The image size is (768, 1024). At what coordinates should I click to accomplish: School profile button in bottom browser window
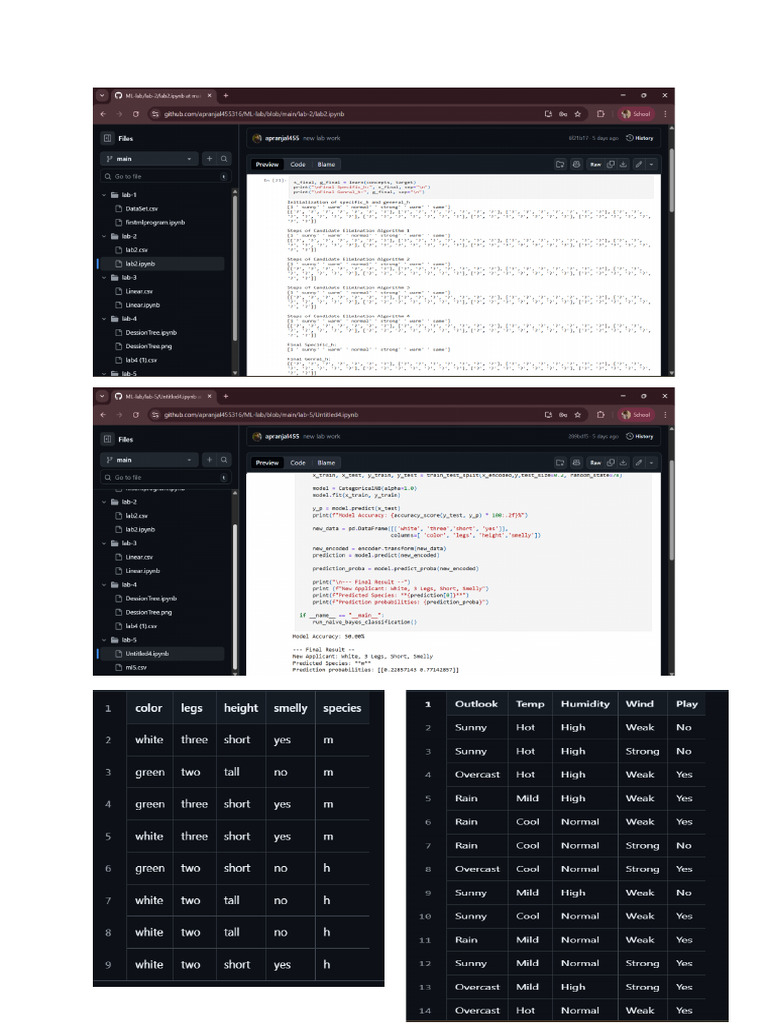636,415
